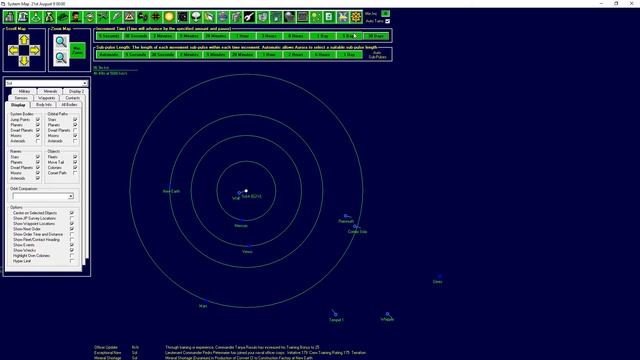The width and height of the screenshot is (640, 360).
Task: Set sub-pulse length to 6 Hours
Action: coord(322,54)
